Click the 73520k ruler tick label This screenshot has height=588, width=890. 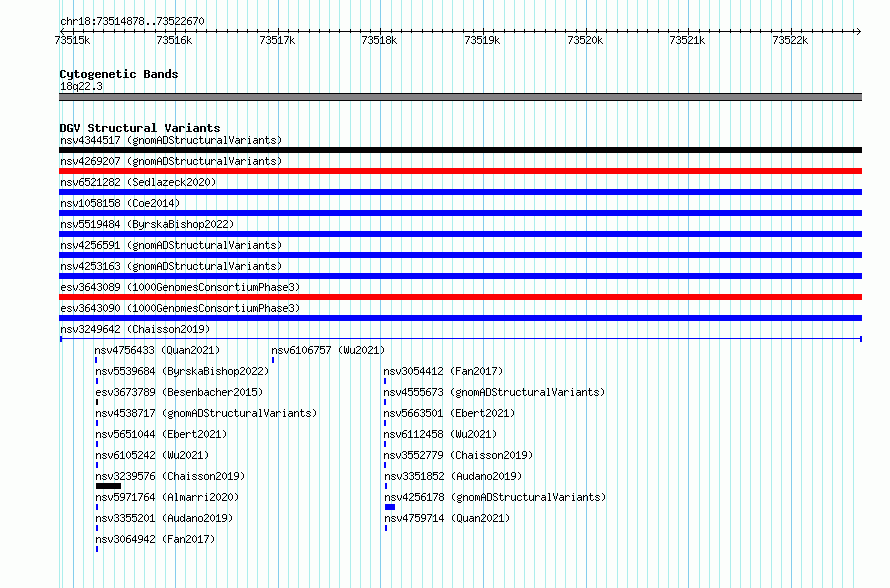(585, 40)
